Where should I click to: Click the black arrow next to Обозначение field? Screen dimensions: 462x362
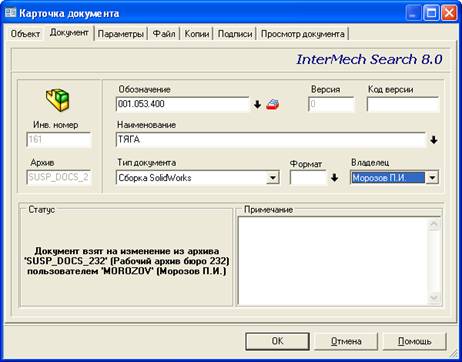pyautogui.click(x=257, y=105)
